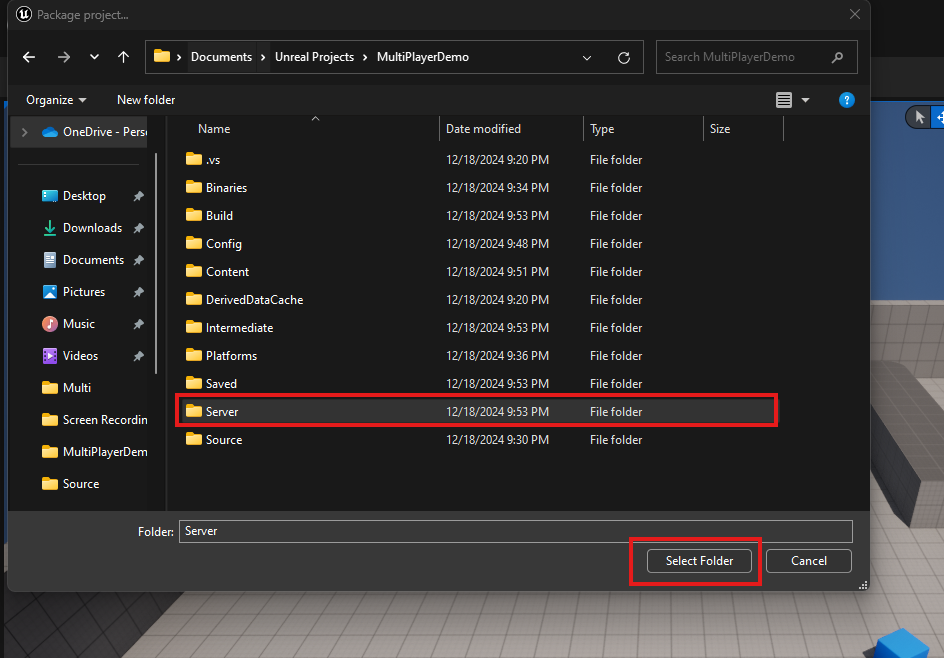944x658 pixels.
Task: Cancel the folder selection dialog
Action: coord(808,561)
